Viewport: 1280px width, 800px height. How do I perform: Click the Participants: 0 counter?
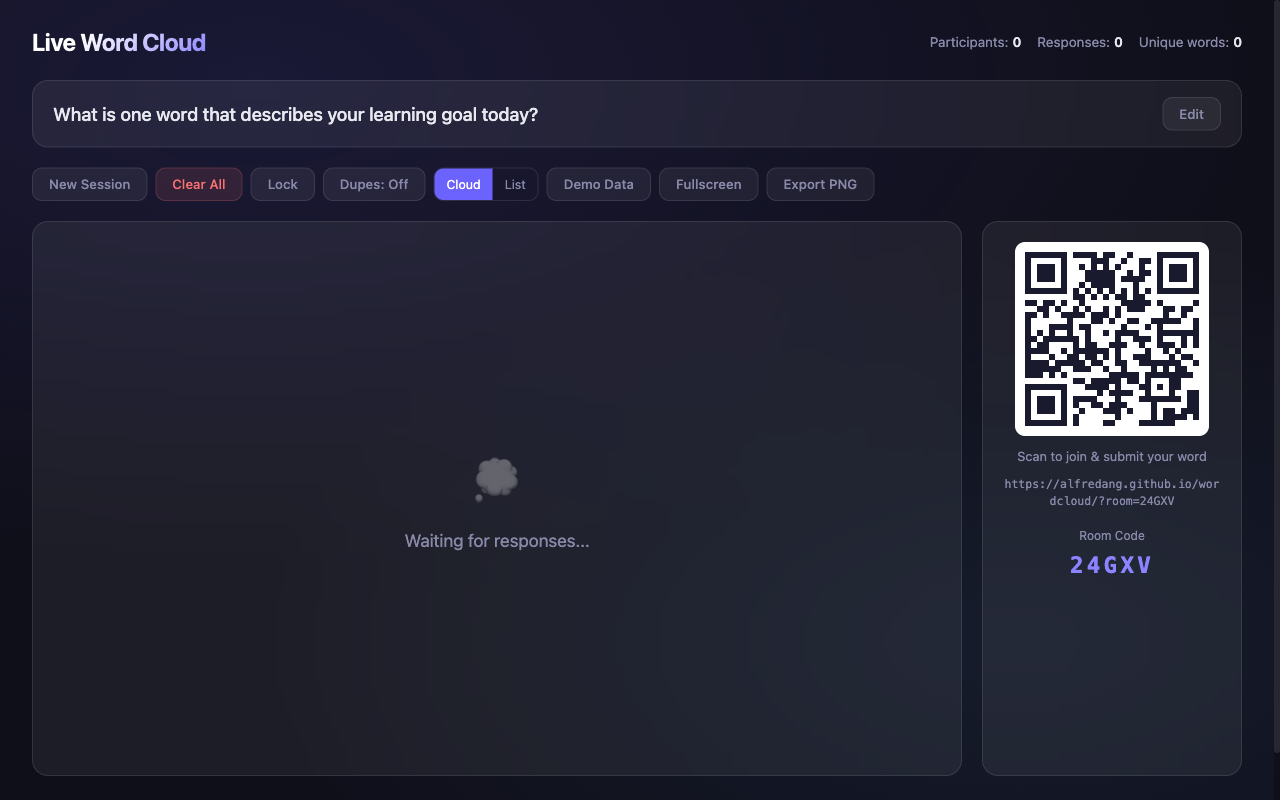click(975, 42)
